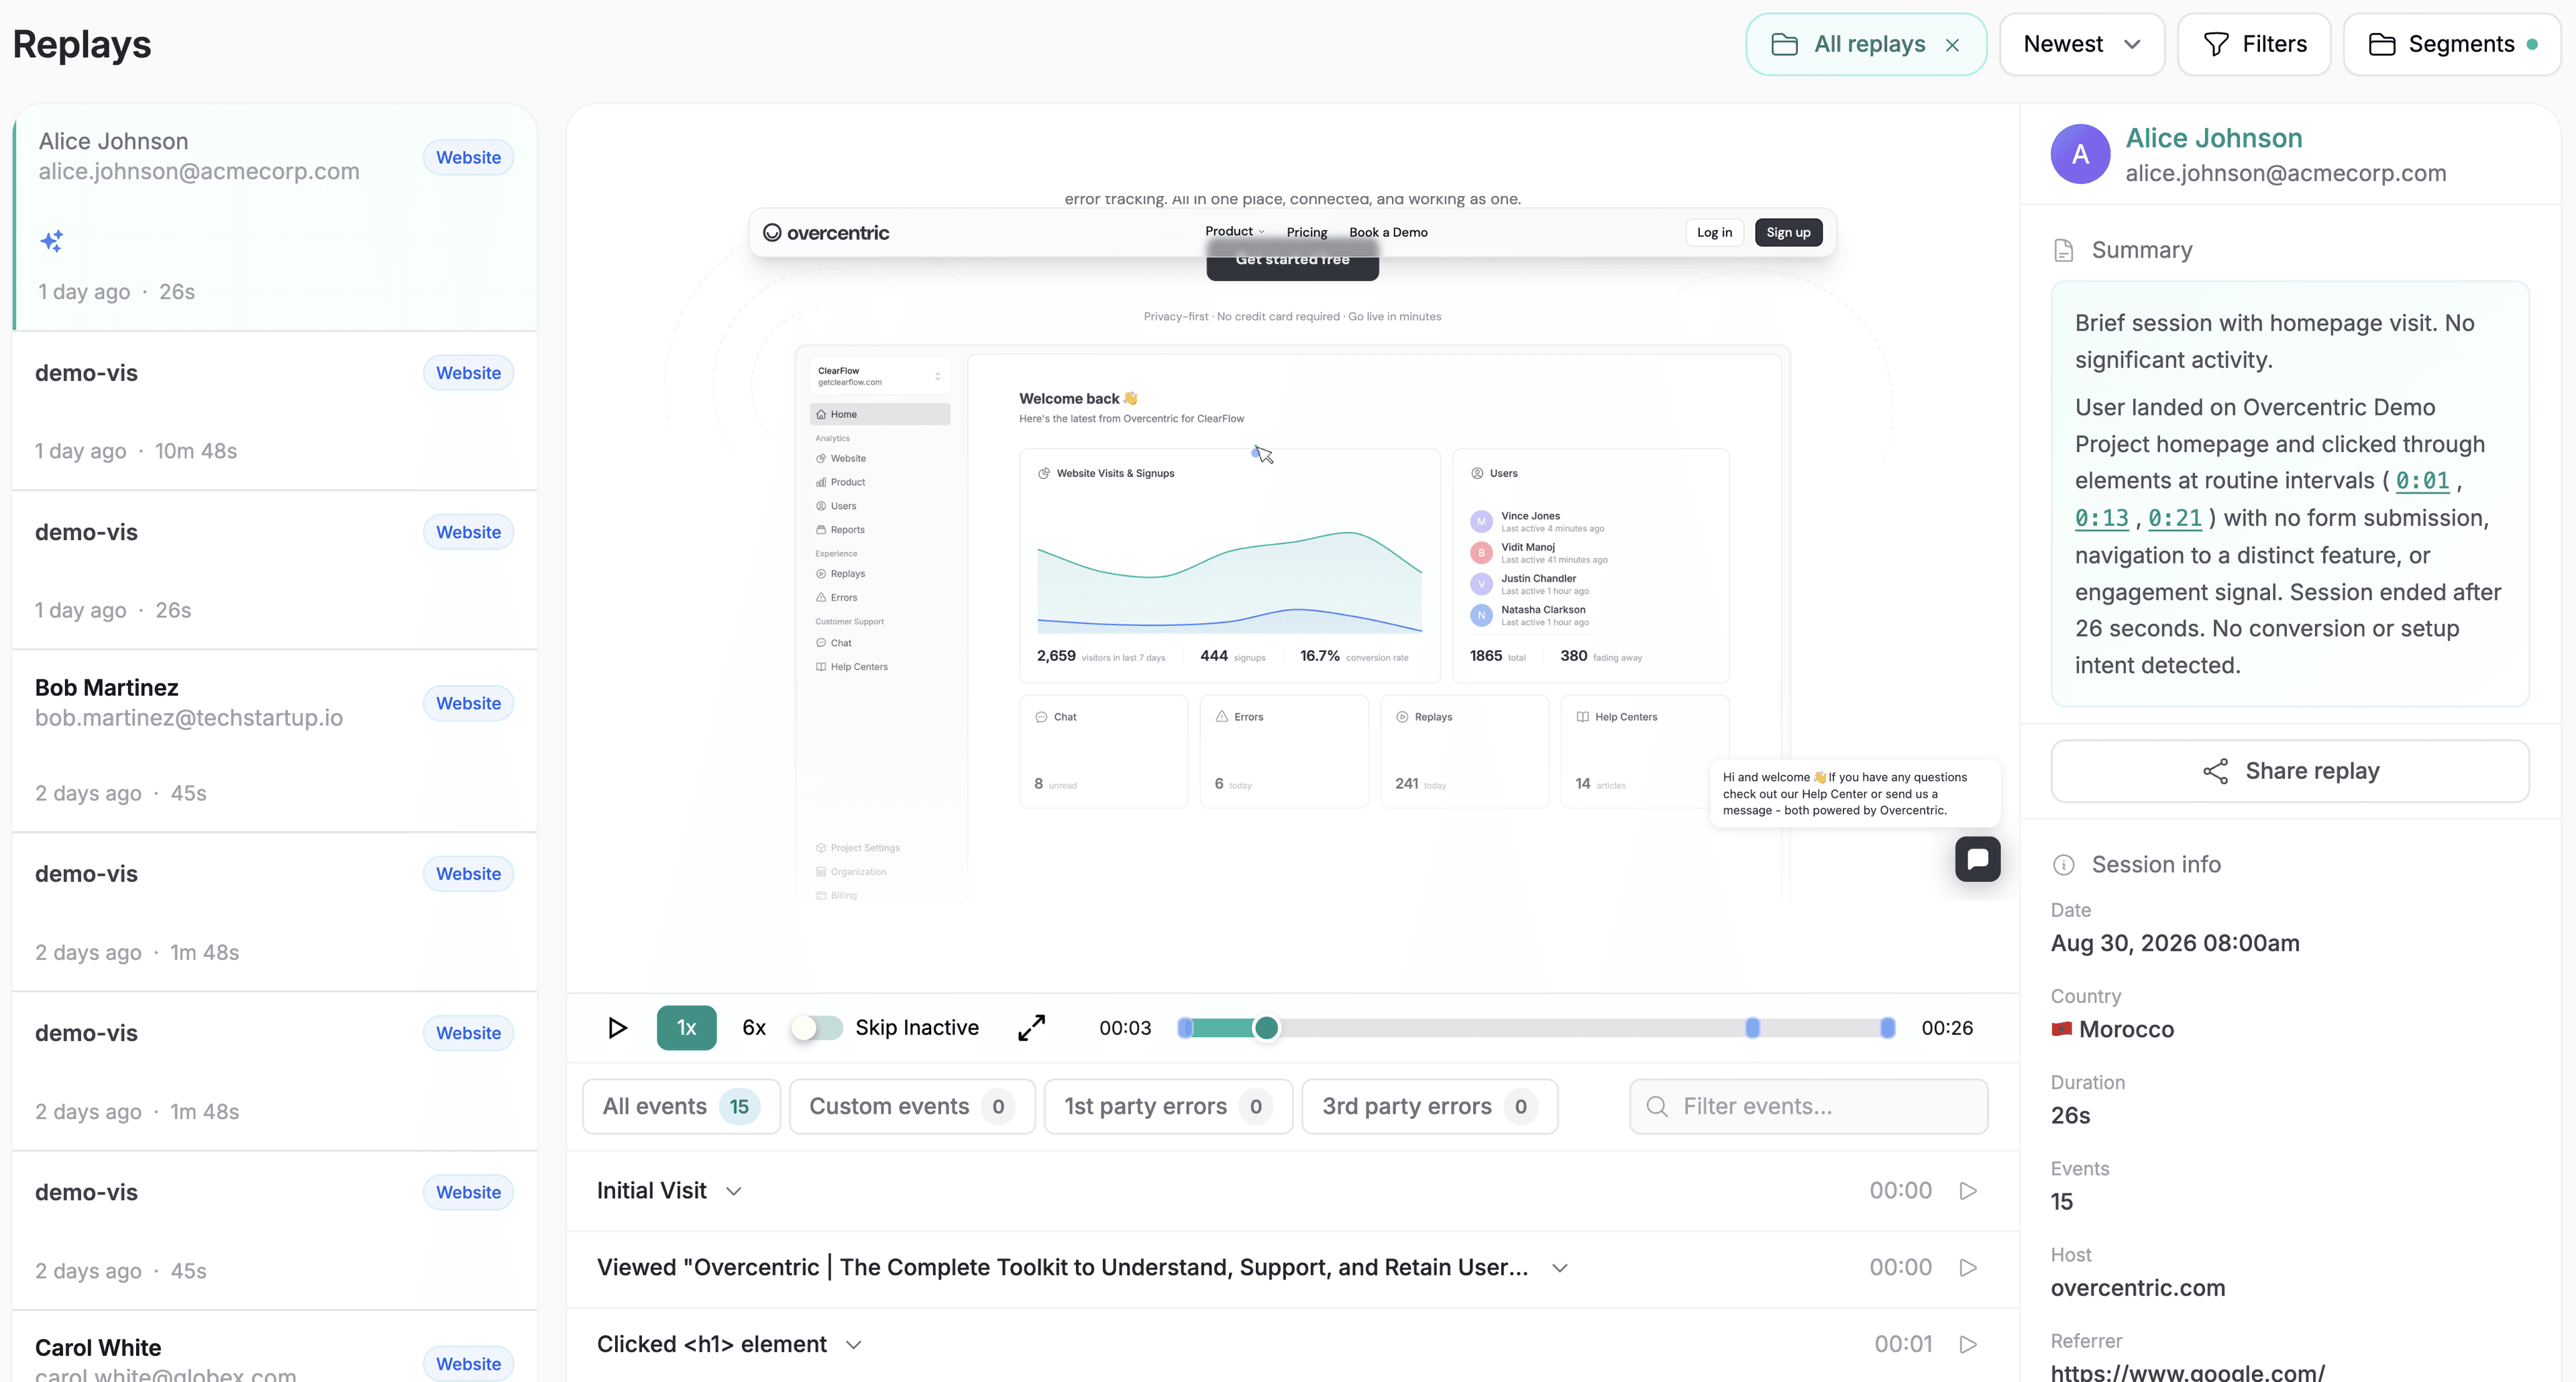This screenshot has height=1382, width=2576.
Task: Click the overcentric logo in the replay
Action: pyautogui.click(x=826, y=233)
